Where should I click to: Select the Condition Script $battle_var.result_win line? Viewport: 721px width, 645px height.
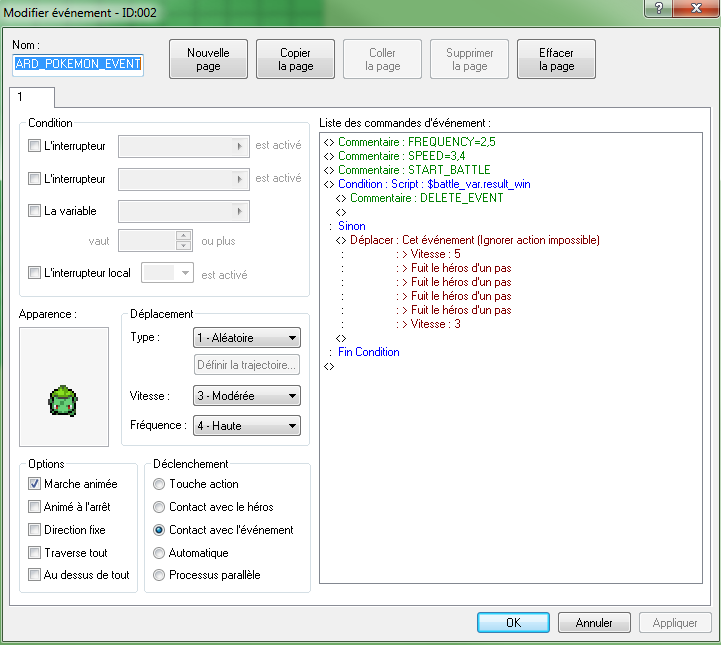click(427, 184)
